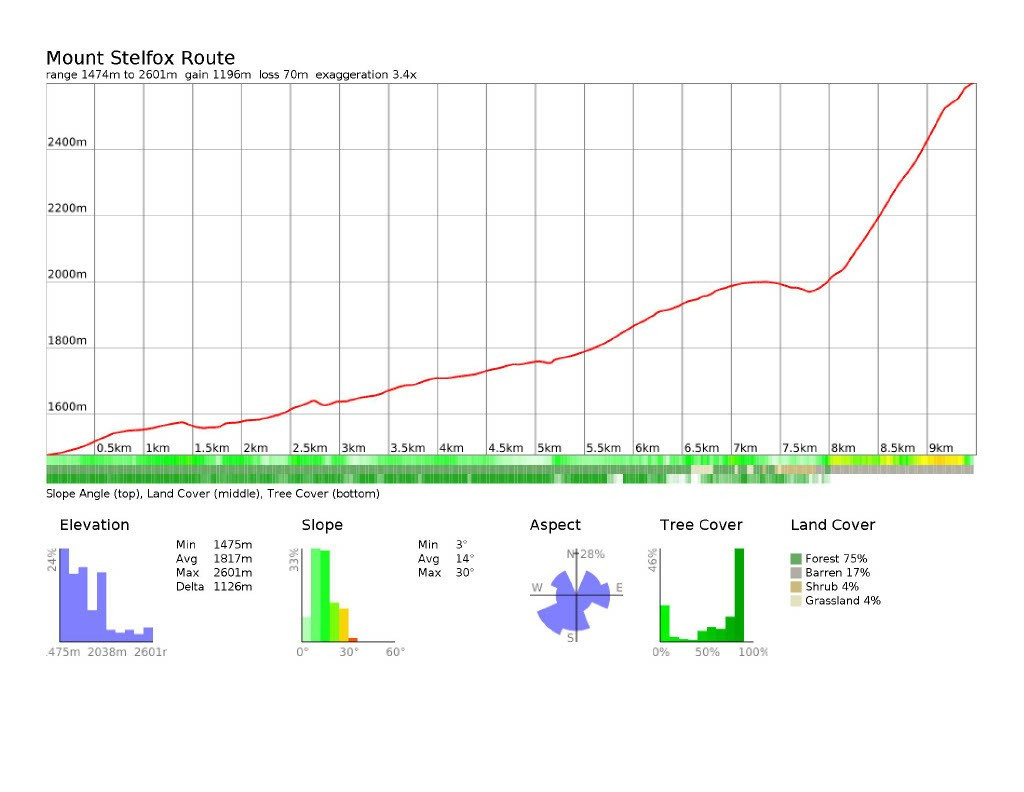Image resolution: width=1024 pixels, height=792 pixels.
Task: Click the 2400m elevation axis label
Action: [x=67, y=143]
